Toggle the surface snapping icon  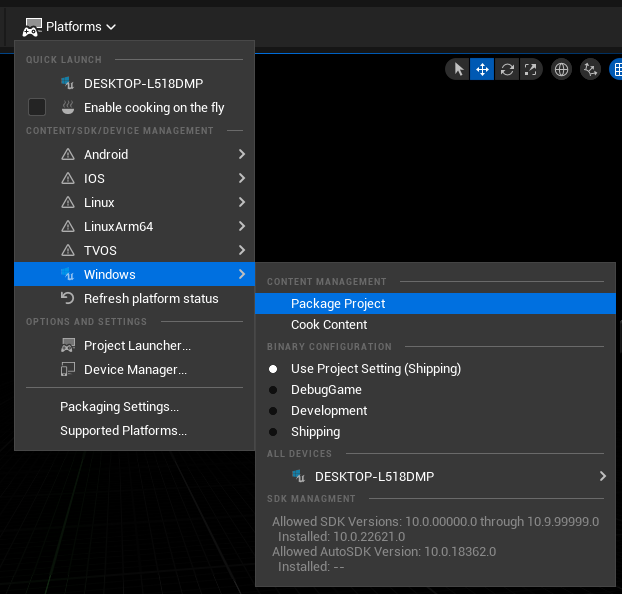coord(590,69)
